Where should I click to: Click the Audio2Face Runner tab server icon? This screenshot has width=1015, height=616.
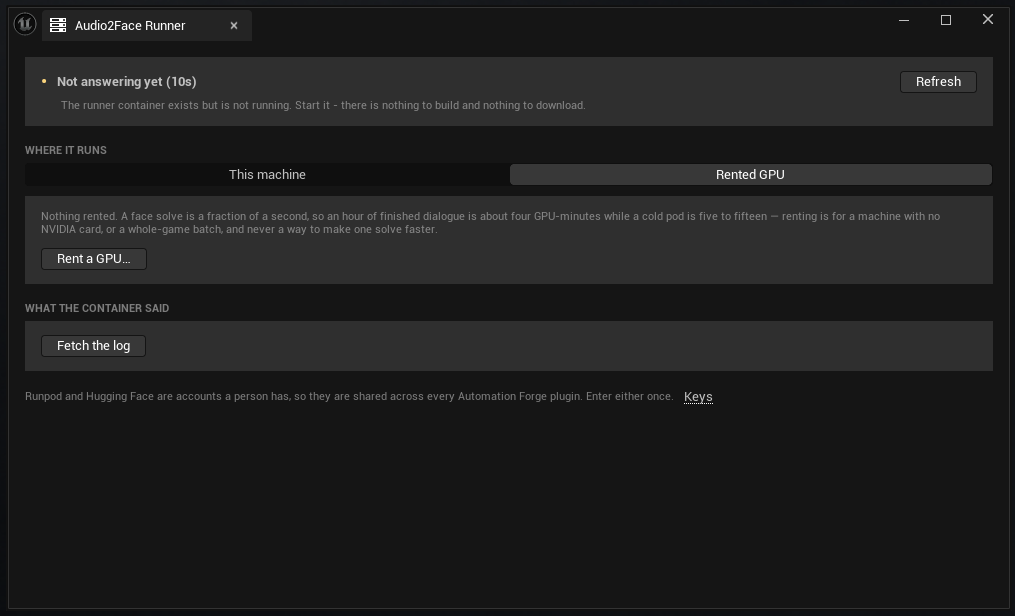[58, 25]
